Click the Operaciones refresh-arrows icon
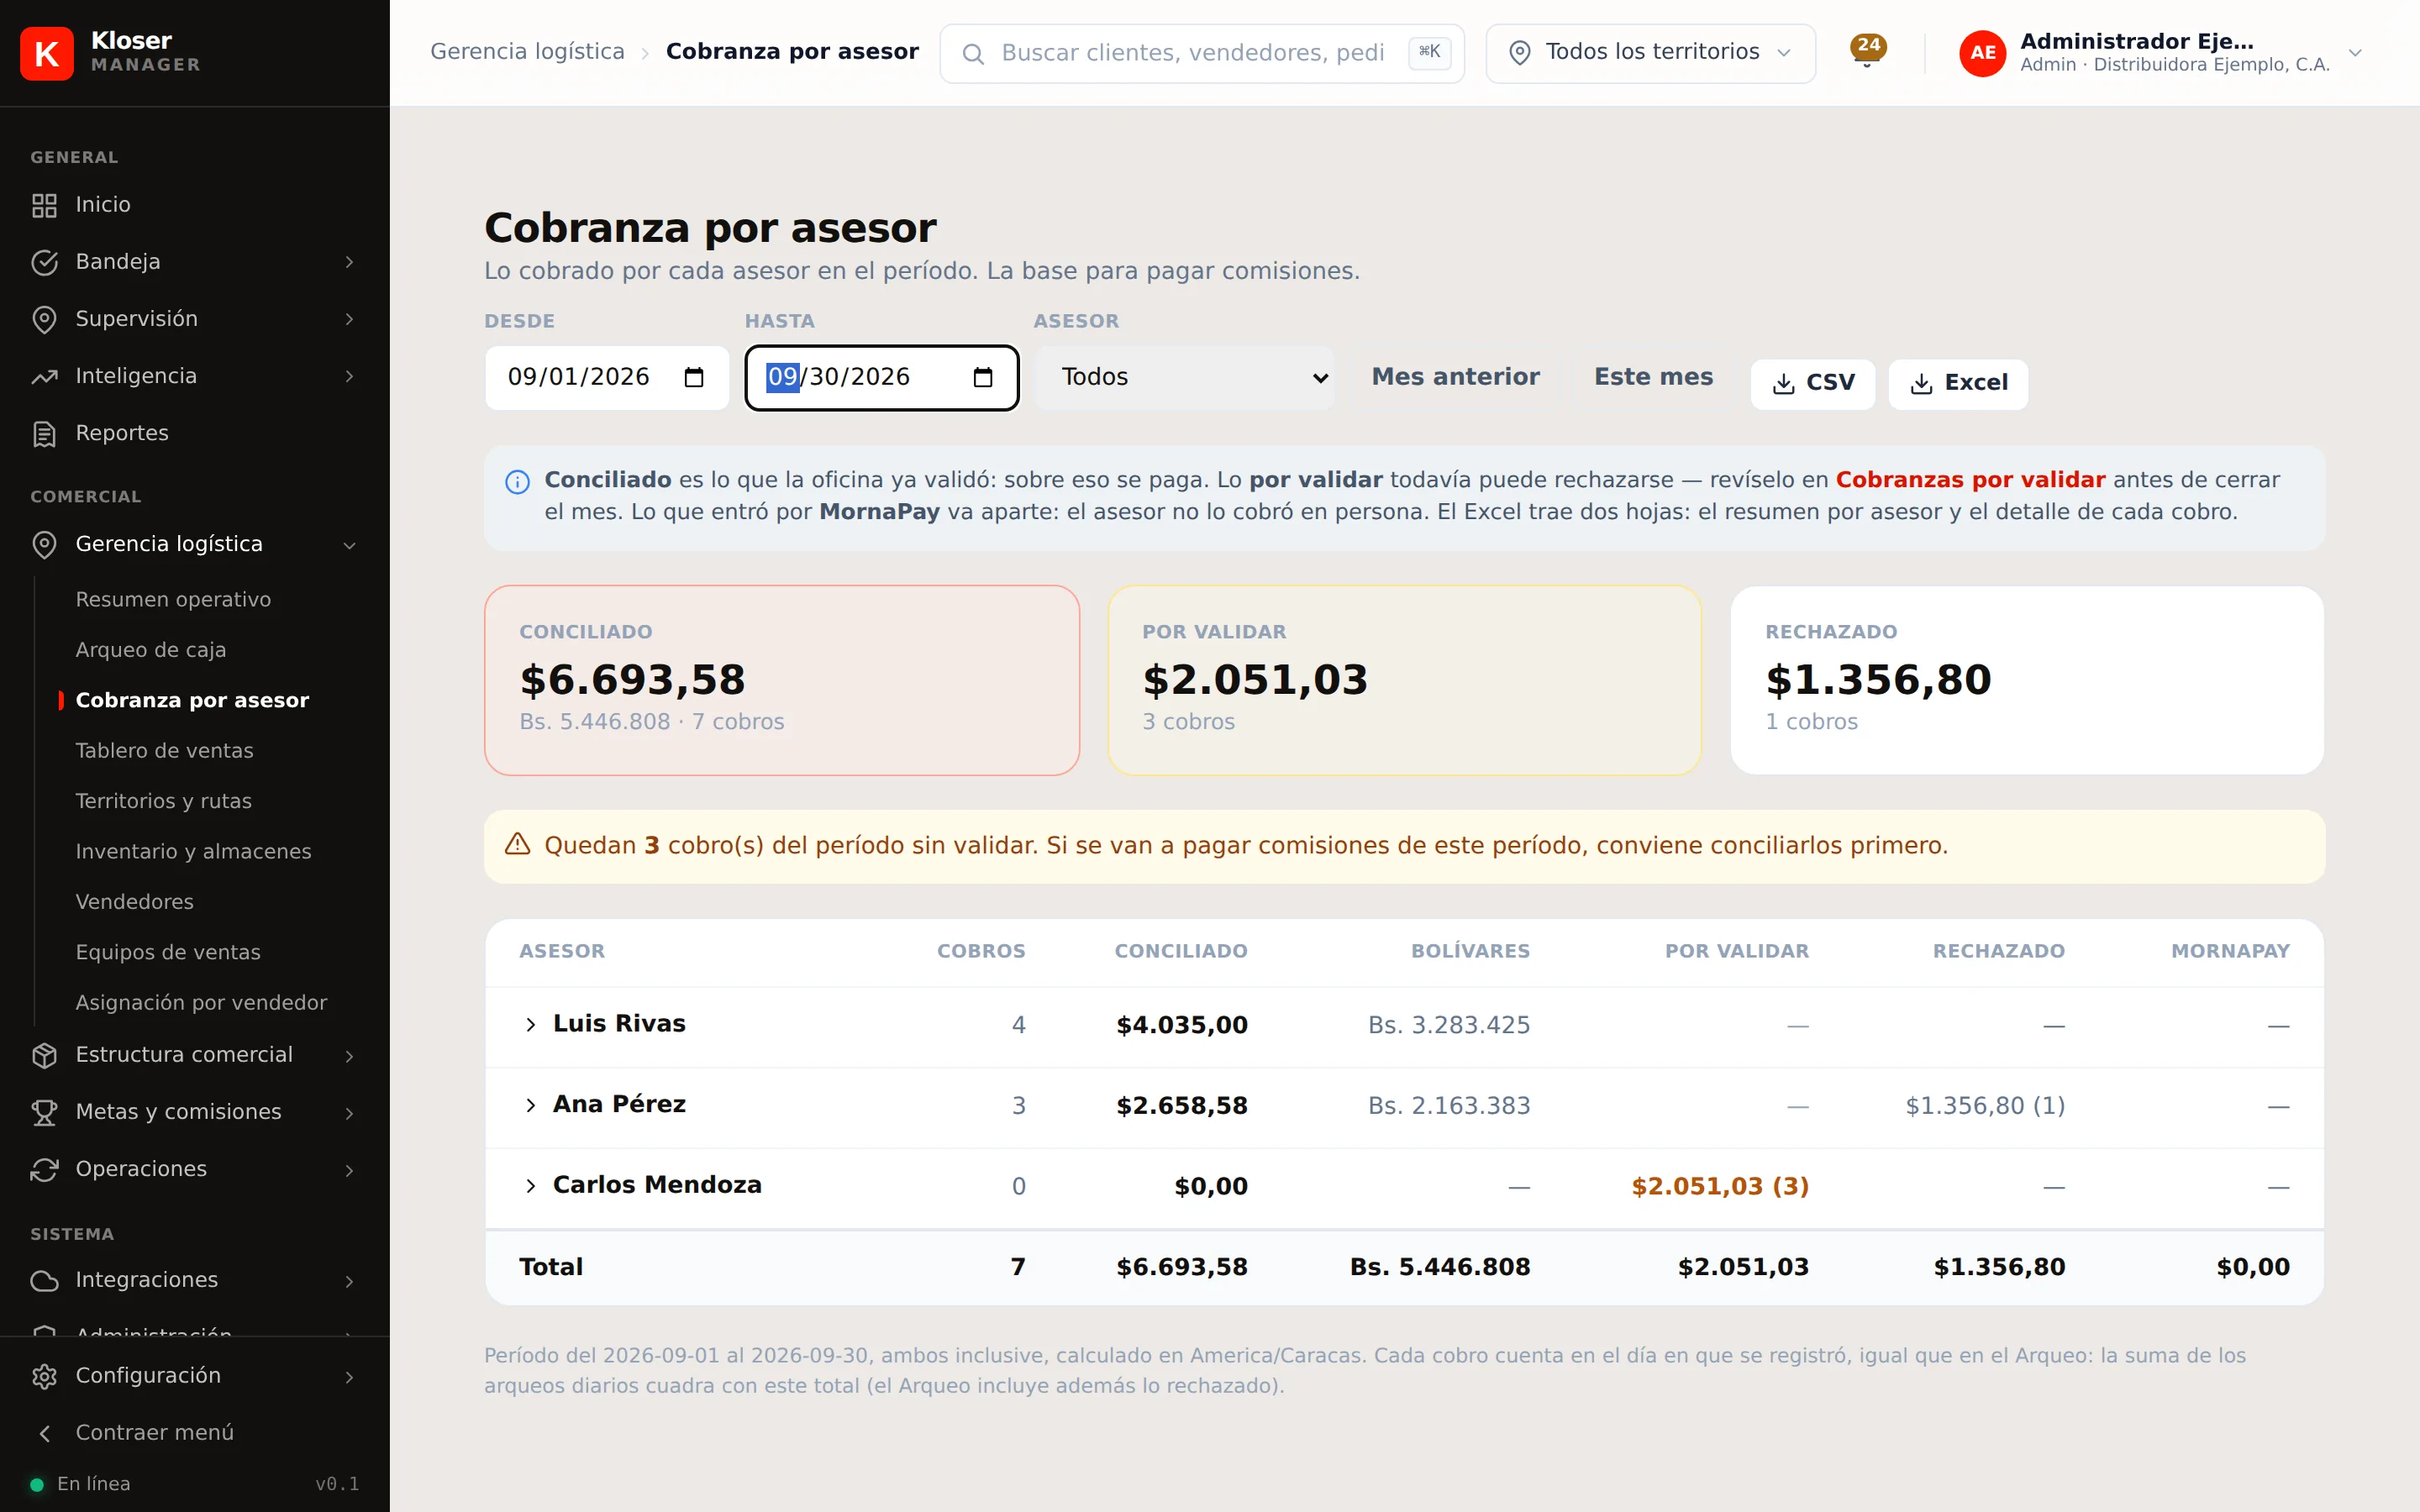 [44, 1169]
